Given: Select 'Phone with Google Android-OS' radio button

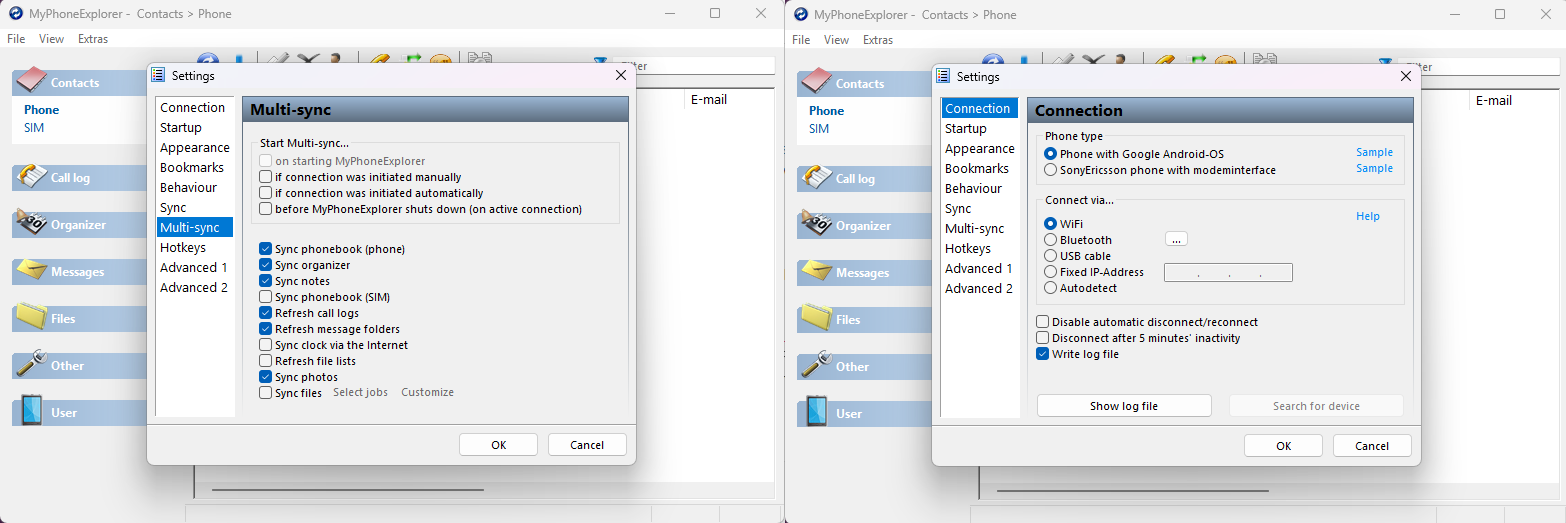Looking at the screenshot, I should click(1050, 154).
